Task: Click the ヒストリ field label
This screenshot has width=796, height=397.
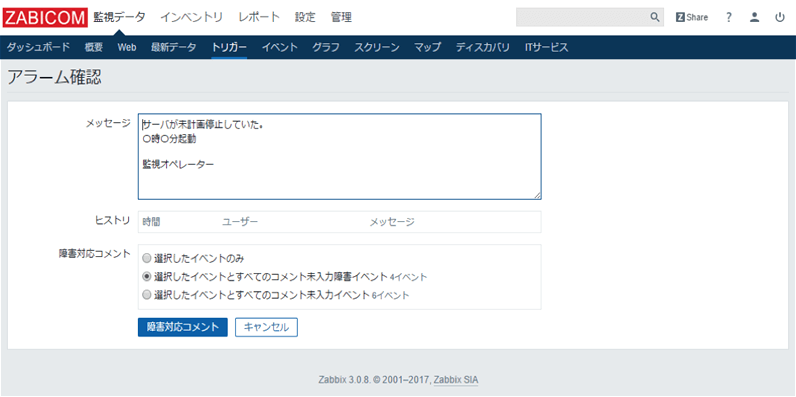Action: tap(113, 219)
